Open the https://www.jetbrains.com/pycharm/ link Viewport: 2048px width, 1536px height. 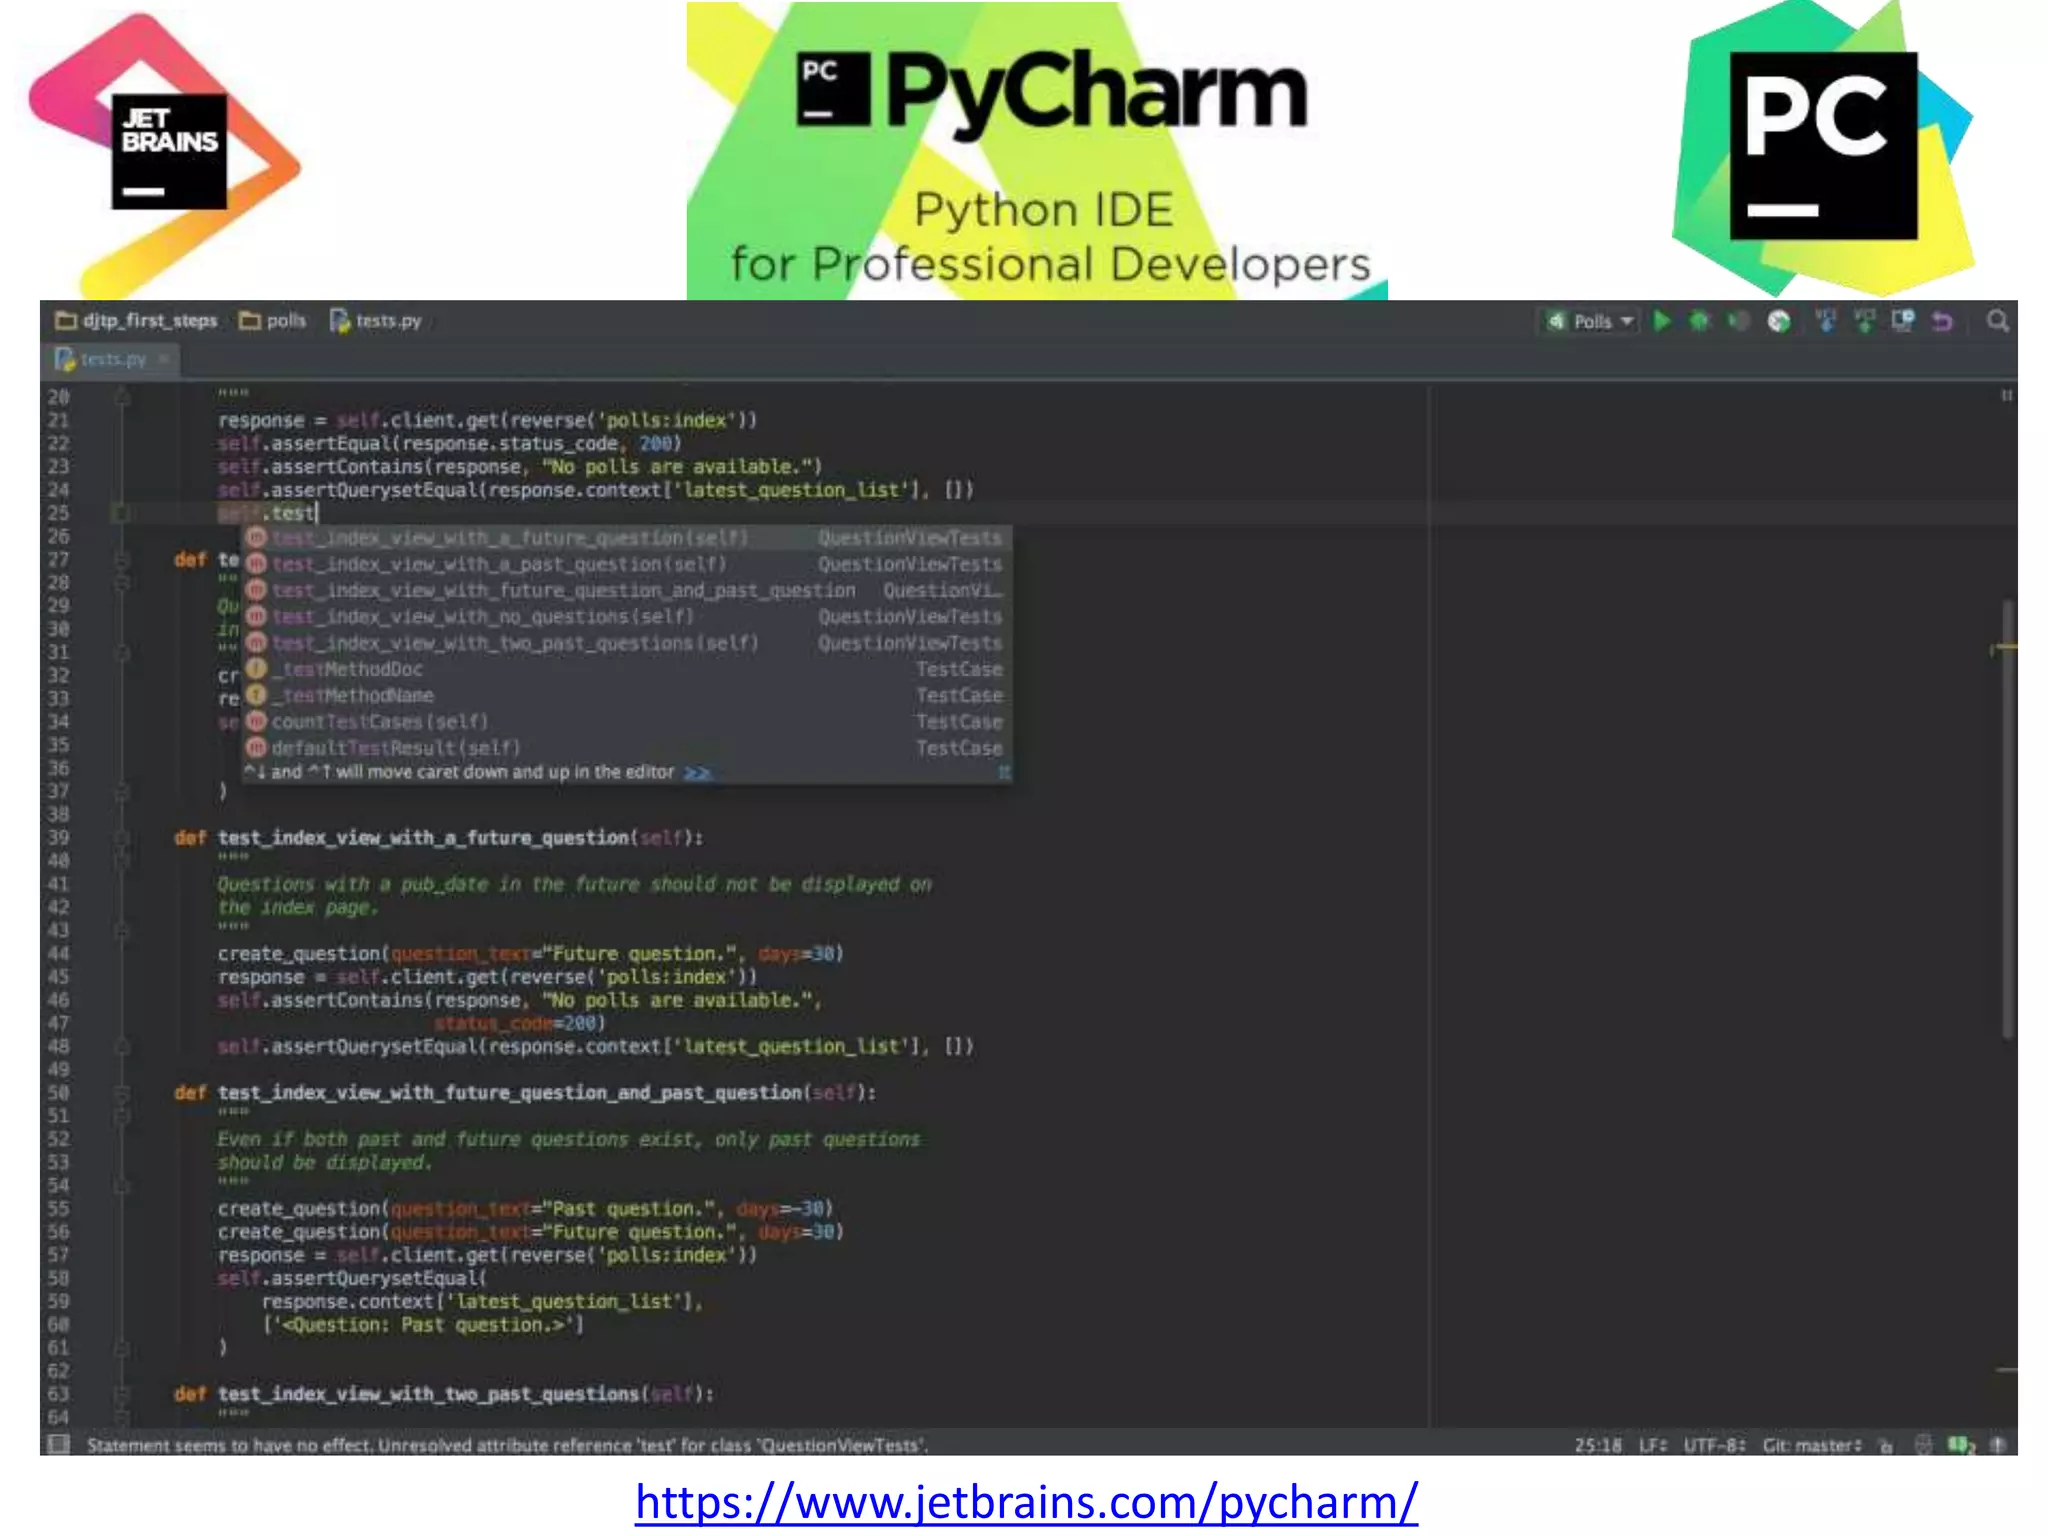[x=1026, y=1502]
